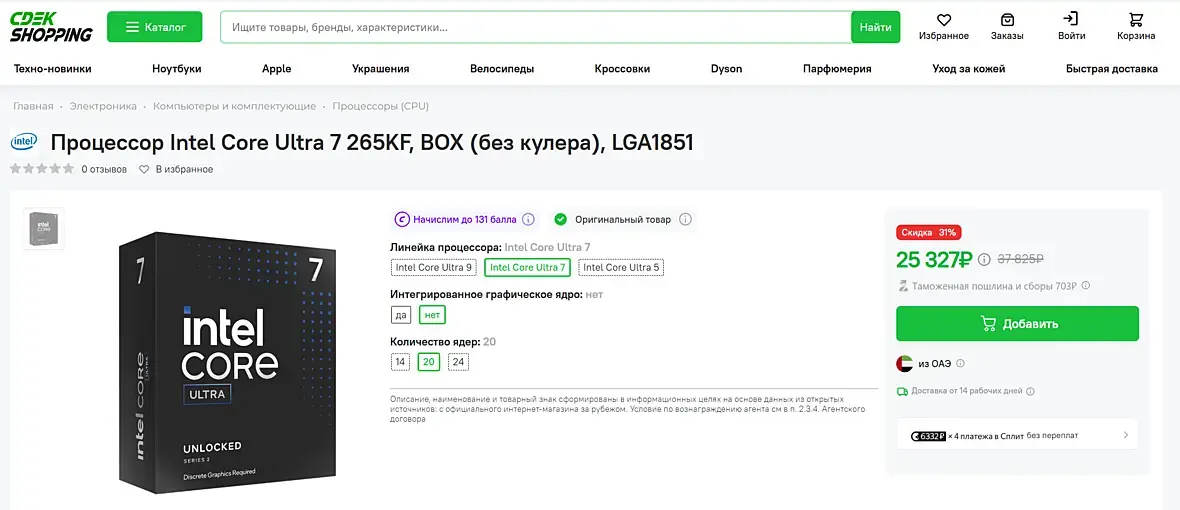Image resolution: width=1180 pixels, height=510 pixels.
Task: Open Быстрая доставка category
Action: click(1112, 68)
